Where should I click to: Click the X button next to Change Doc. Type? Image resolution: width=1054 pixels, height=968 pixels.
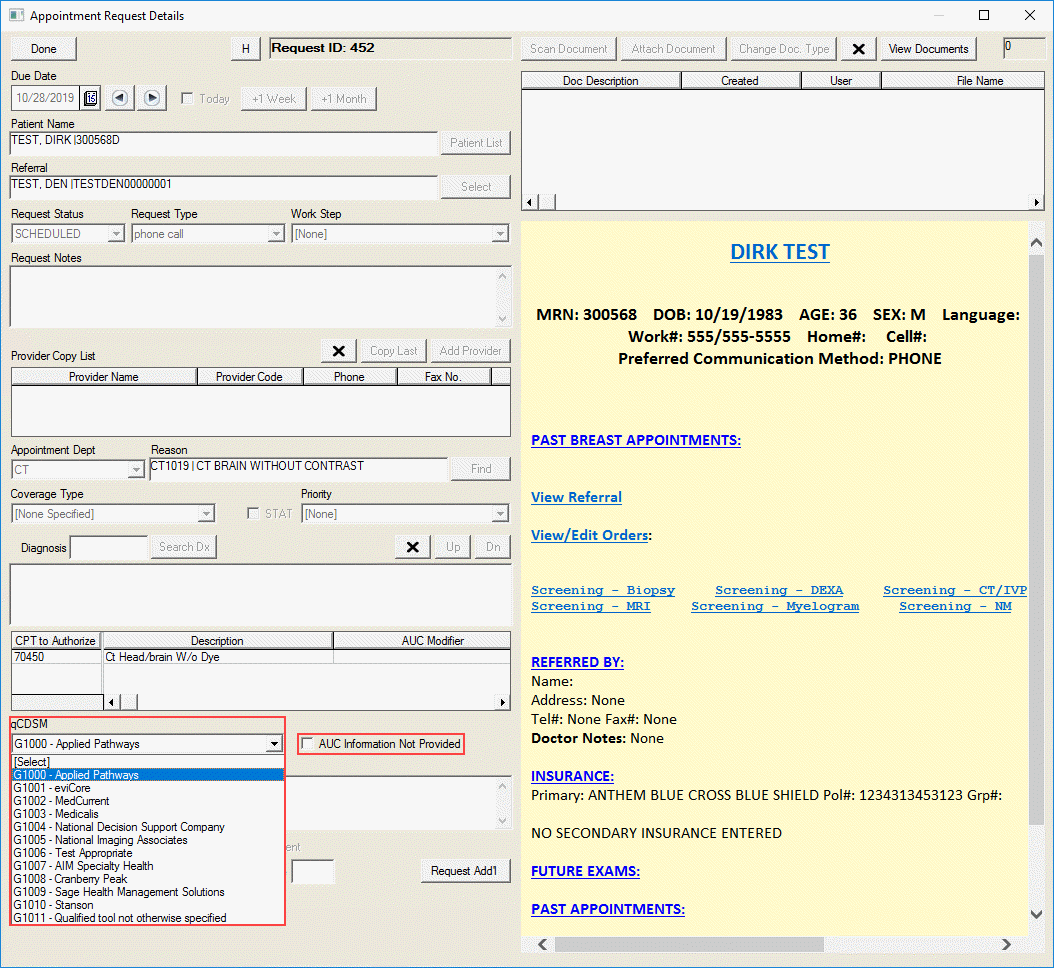858,49
